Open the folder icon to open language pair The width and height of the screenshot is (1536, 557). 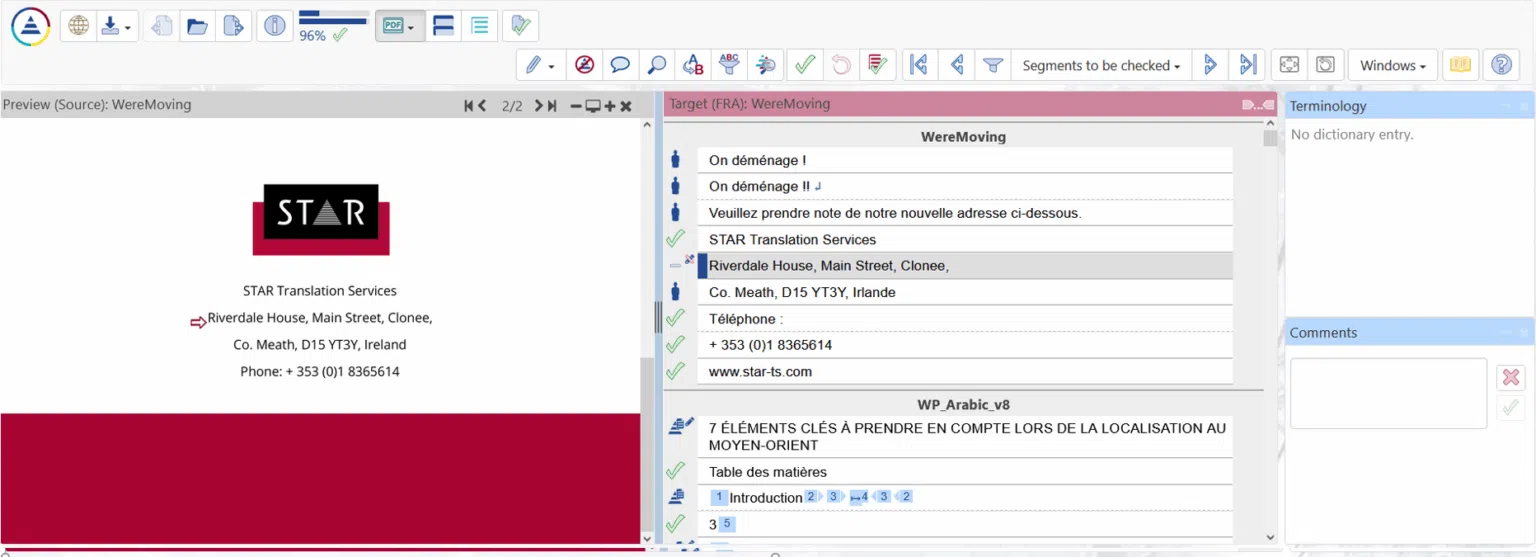point(198,26)
